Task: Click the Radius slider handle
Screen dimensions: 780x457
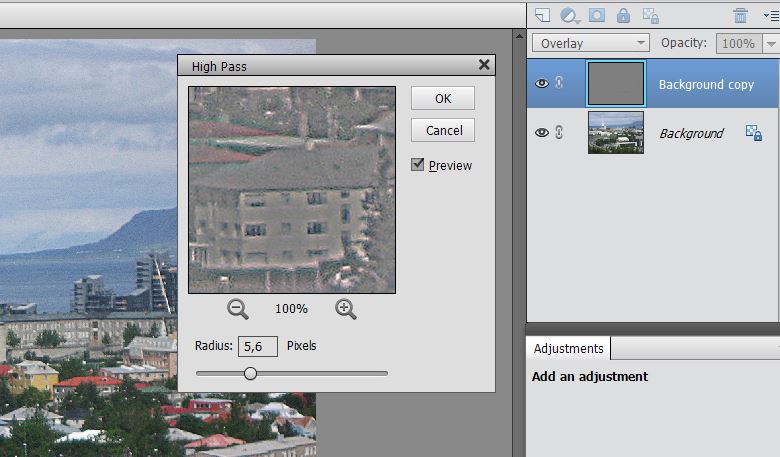Action: pyautogui.click(x=251, y=373)
